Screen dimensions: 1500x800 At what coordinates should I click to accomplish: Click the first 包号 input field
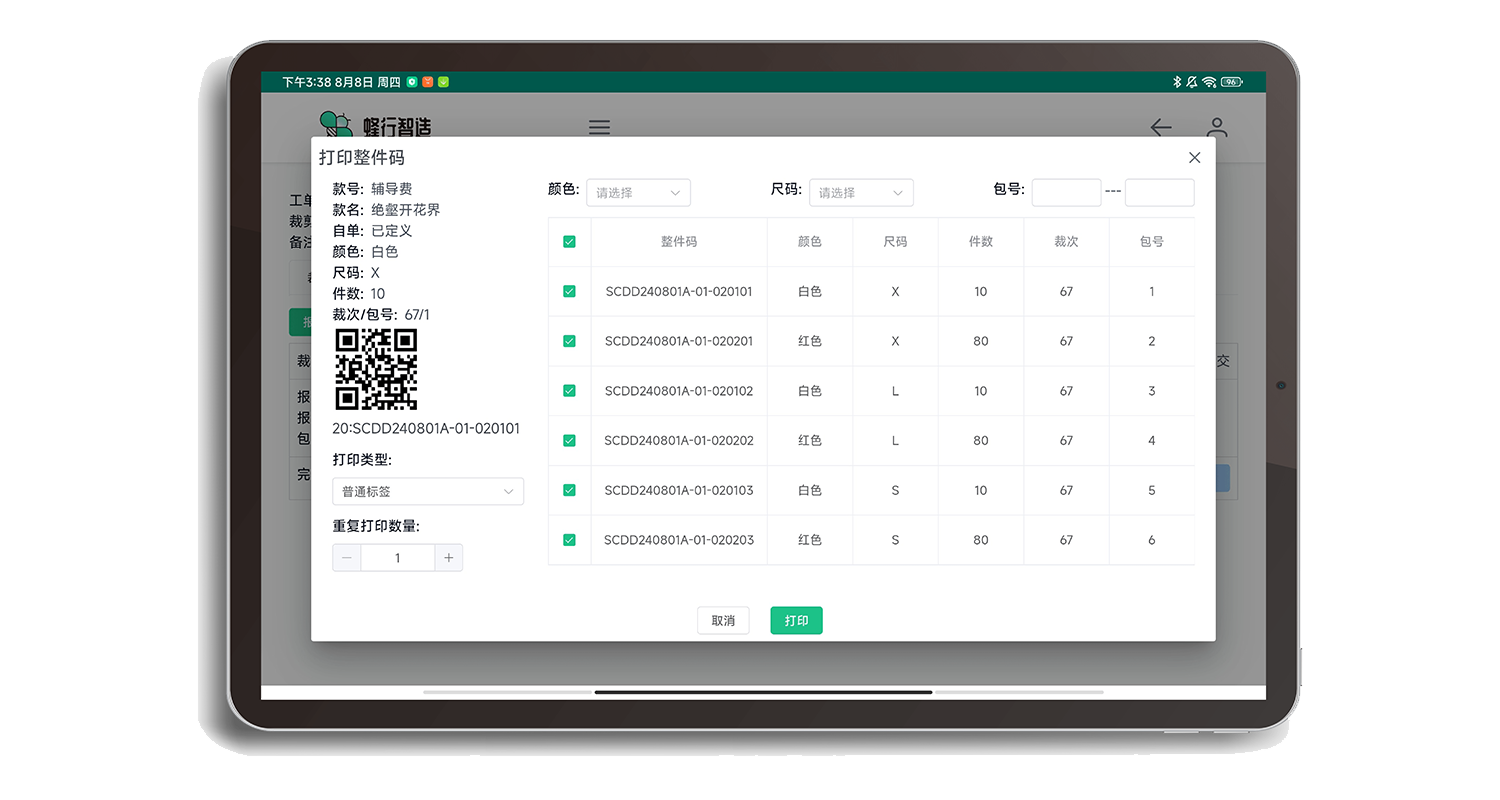(x=1066, y=192)
